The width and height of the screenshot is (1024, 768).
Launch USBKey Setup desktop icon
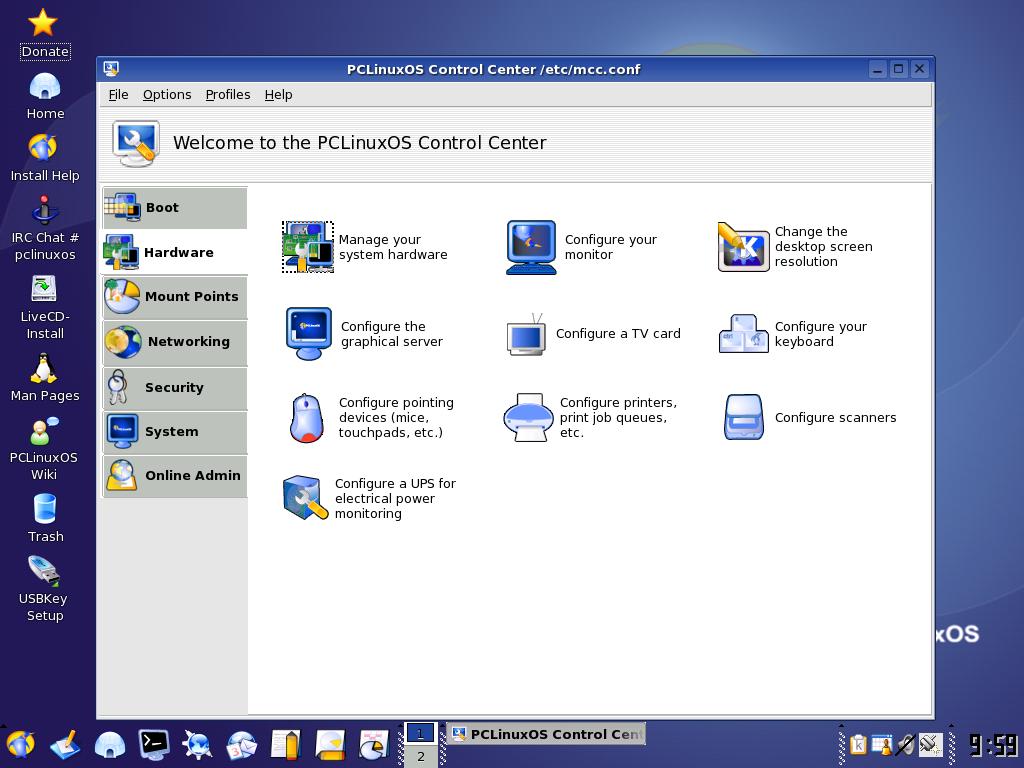click(44, 588)
